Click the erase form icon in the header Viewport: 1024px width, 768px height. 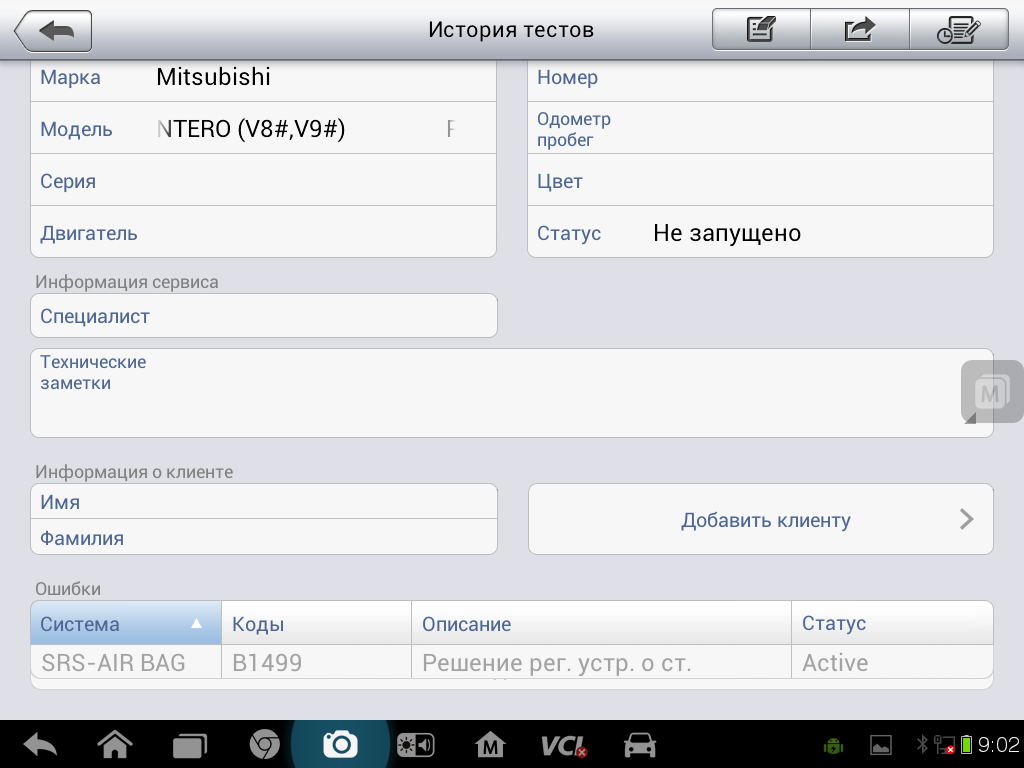[x=761, y=30]
